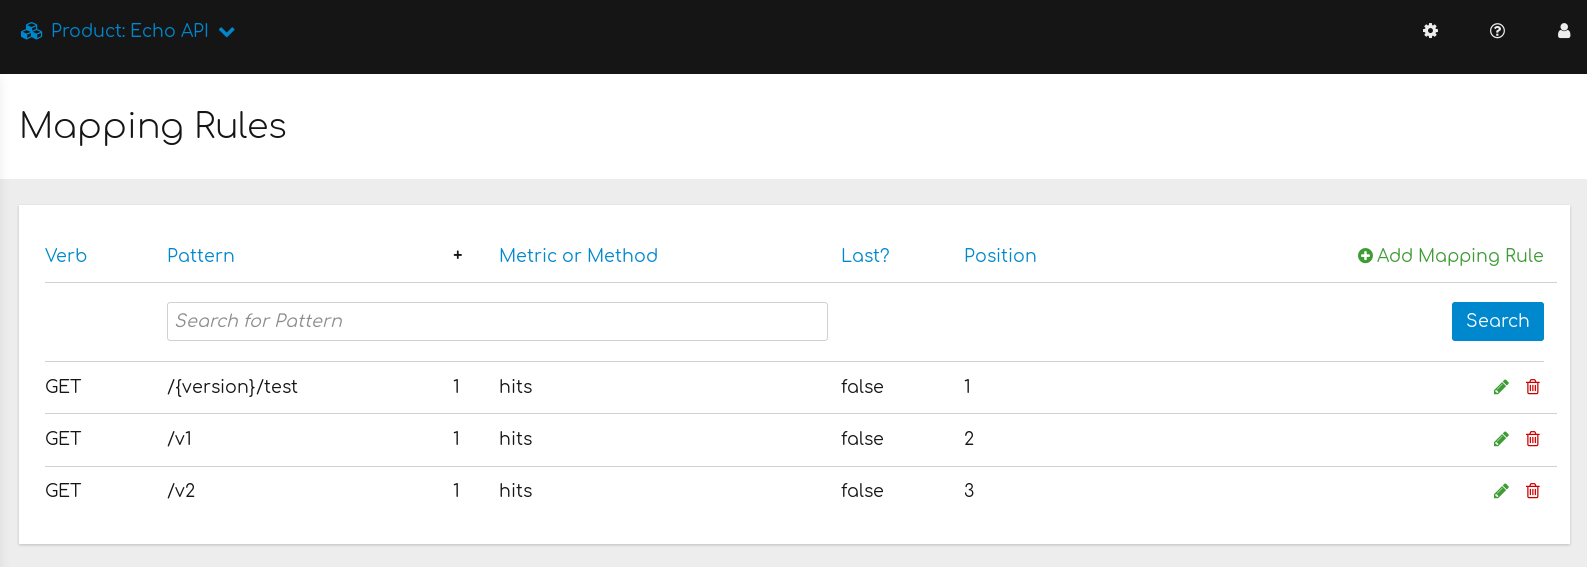The width and height of the screenshot is (1587, 567).
Task: Sort rules by Verb column
Action: 66,256
